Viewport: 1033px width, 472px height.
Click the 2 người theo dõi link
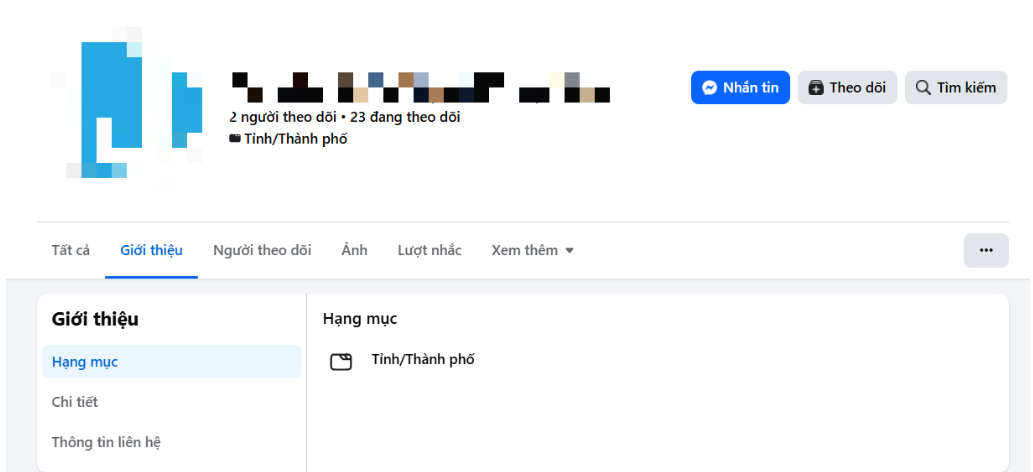pyautogui.click(x=283, y=117)
